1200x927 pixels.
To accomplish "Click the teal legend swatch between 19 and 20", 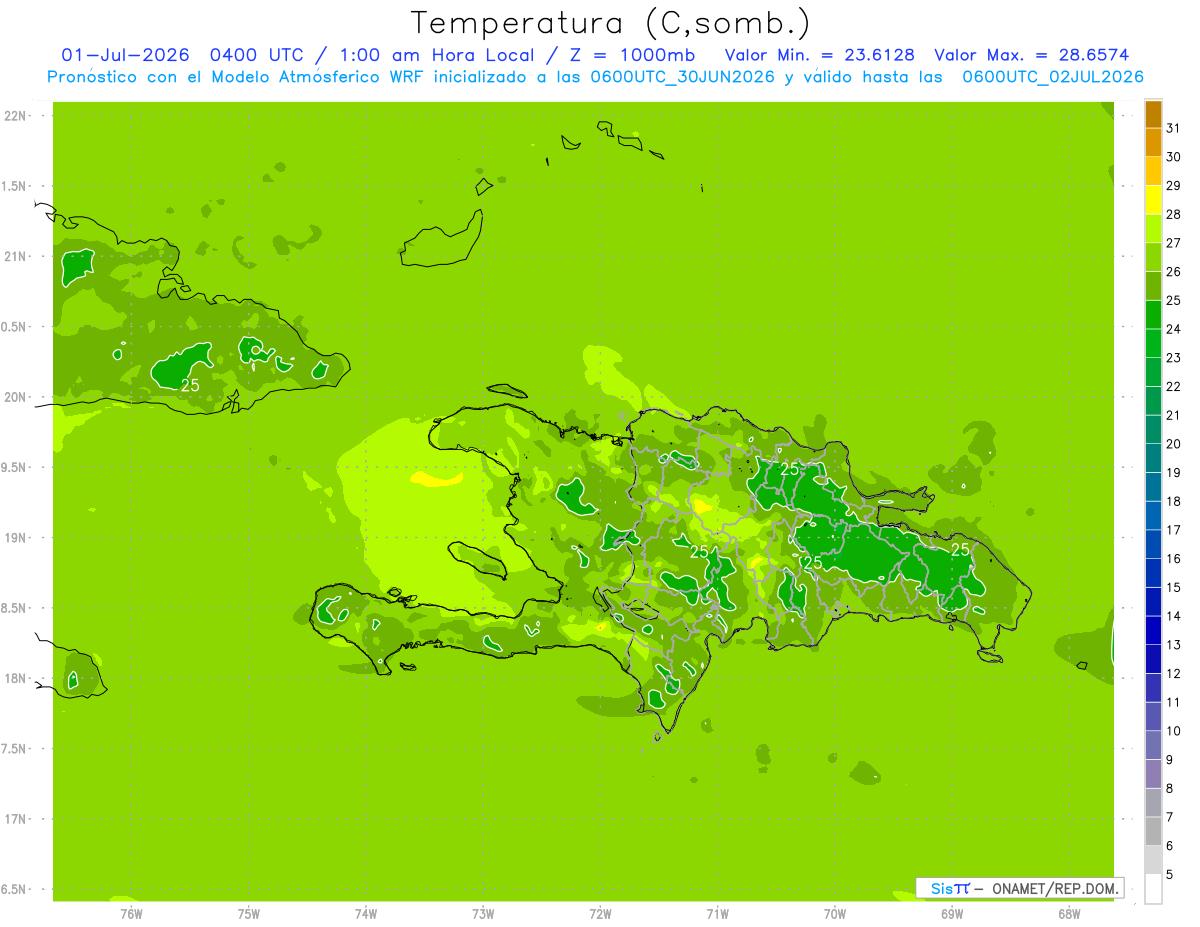I will pos(1153,458).
